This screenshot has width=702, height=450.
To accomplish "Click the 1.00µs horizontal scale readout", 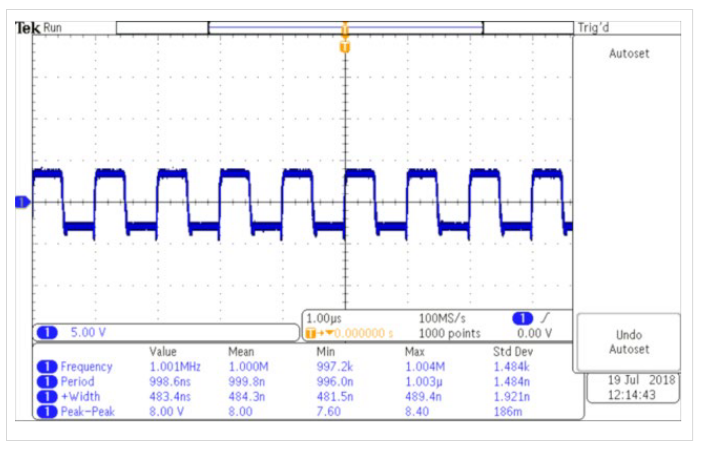I will click(325, 317).
